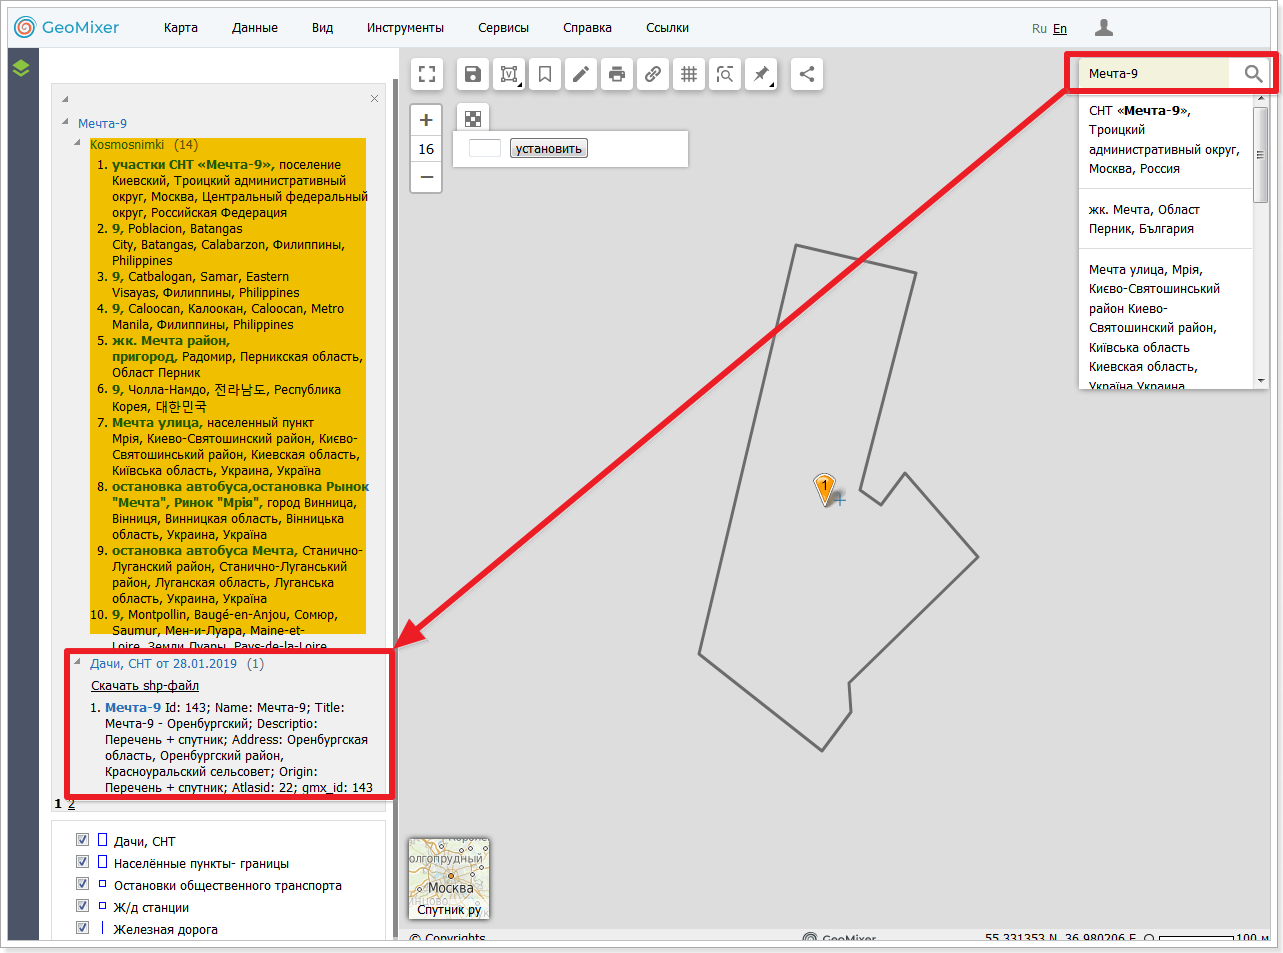Viewport: 1283px width, 953px height.
Task: Toggle Остановки общественного транспорта layer checkbox
Action: [83, 884]
